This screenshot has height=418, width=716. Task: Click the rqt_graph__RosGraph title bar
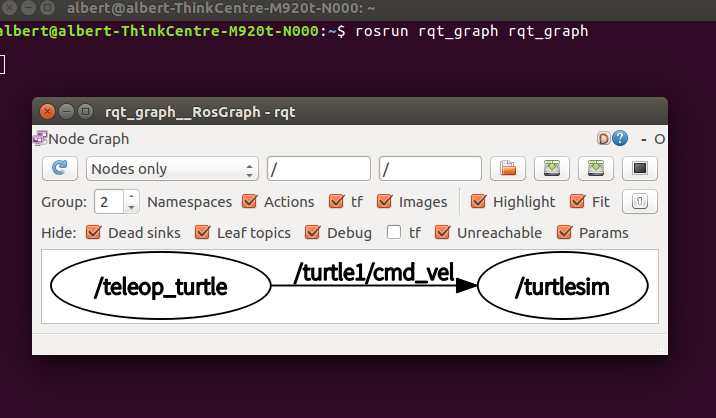(350, 111)
